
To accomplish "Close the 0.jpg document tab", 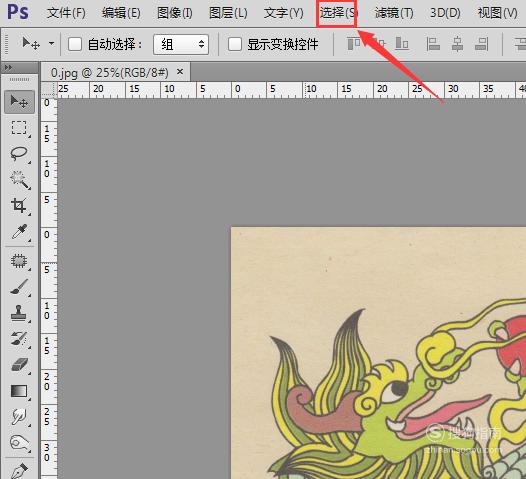I will coord(180,71).
